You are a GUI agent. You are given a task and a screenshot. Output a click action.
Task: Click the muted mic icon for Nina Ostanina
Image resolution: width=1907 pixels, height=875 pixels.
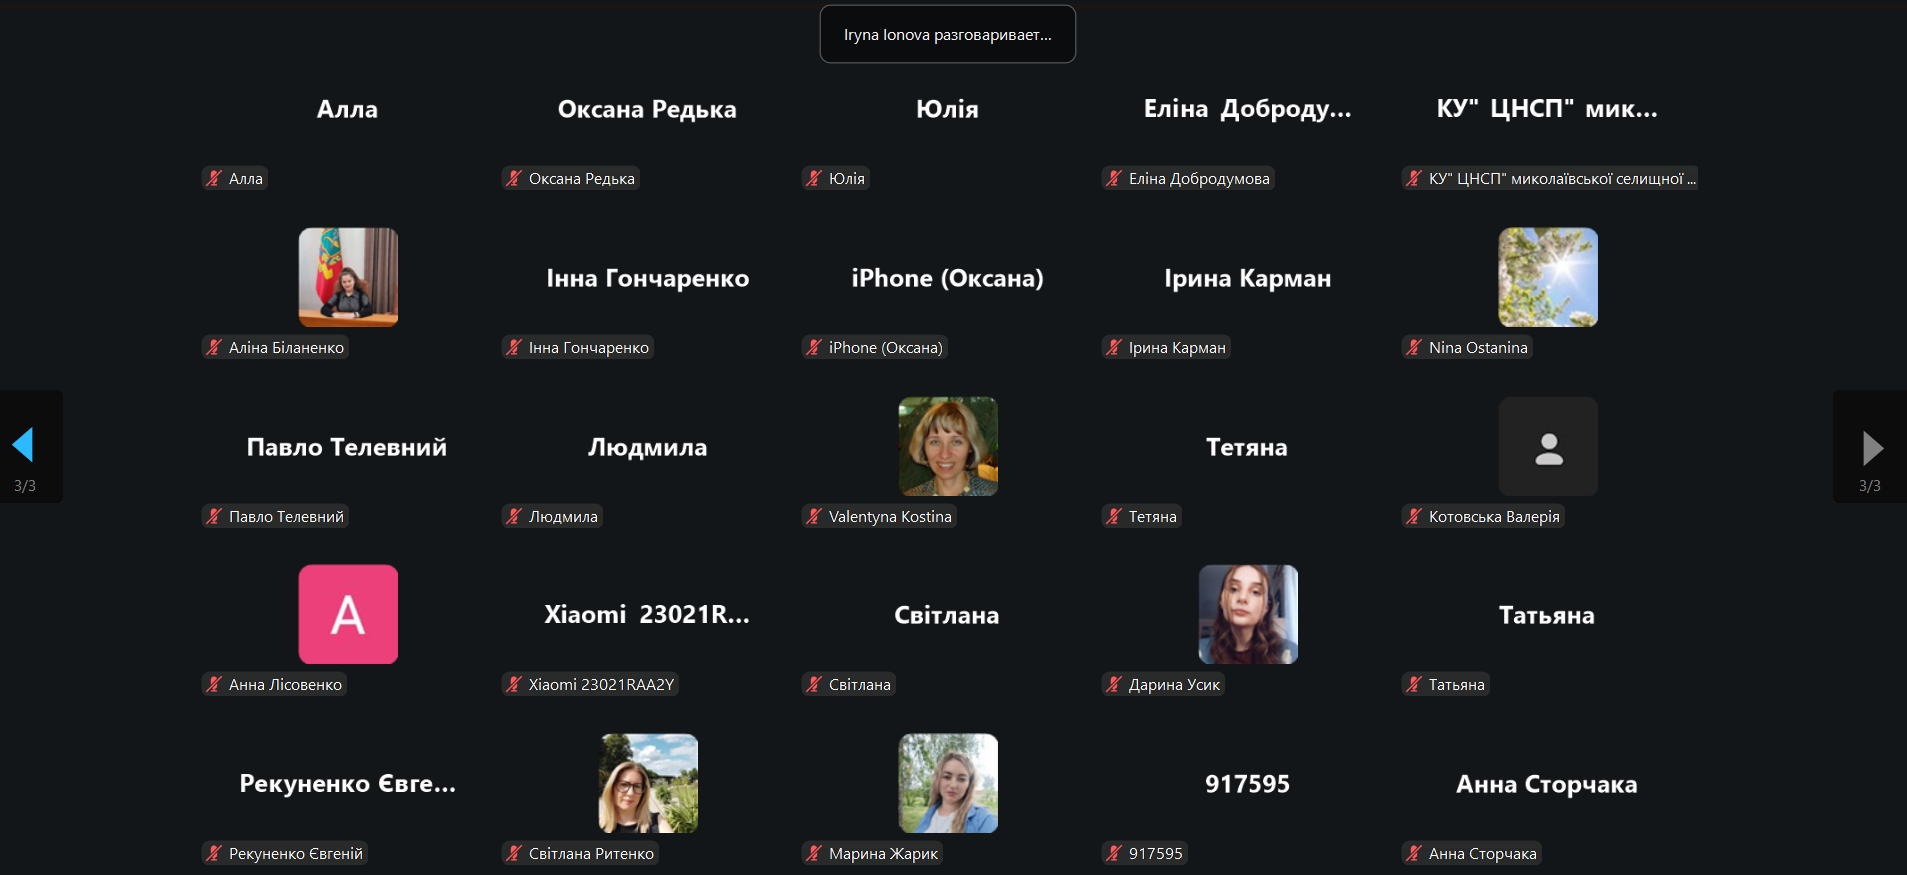pos(1414,347)
